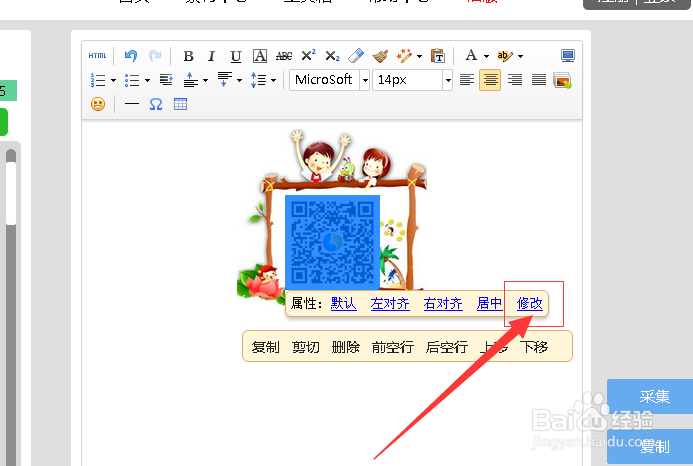The height and width of the screenshot is (466, 693).
Task: Open the font color dropdown arrow
Action: [486, 56]
